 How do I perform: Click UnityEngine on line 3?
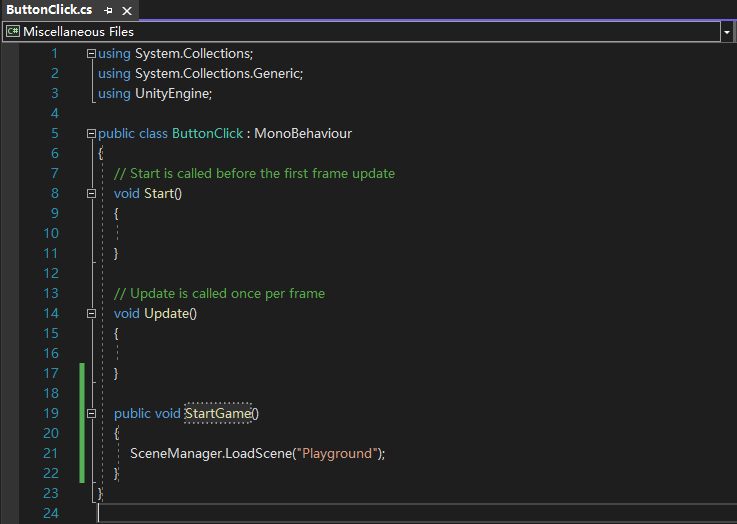tap(172, 94)
